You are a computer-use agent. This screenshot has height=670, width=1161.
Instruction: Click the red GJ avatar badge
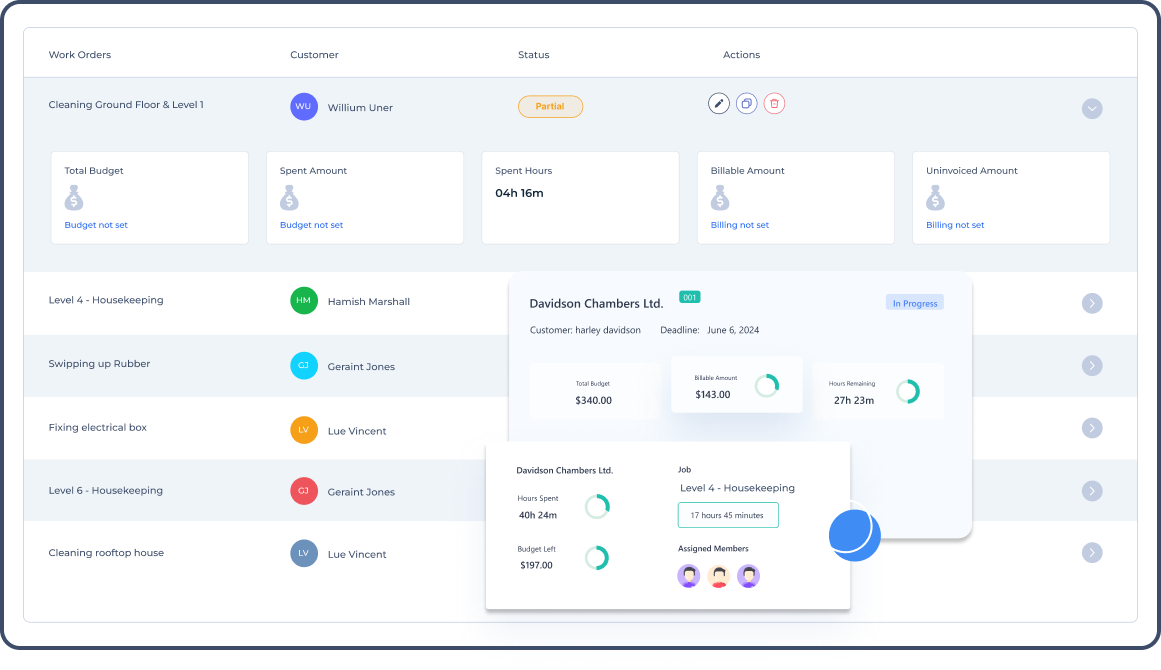tap(304, 491)
